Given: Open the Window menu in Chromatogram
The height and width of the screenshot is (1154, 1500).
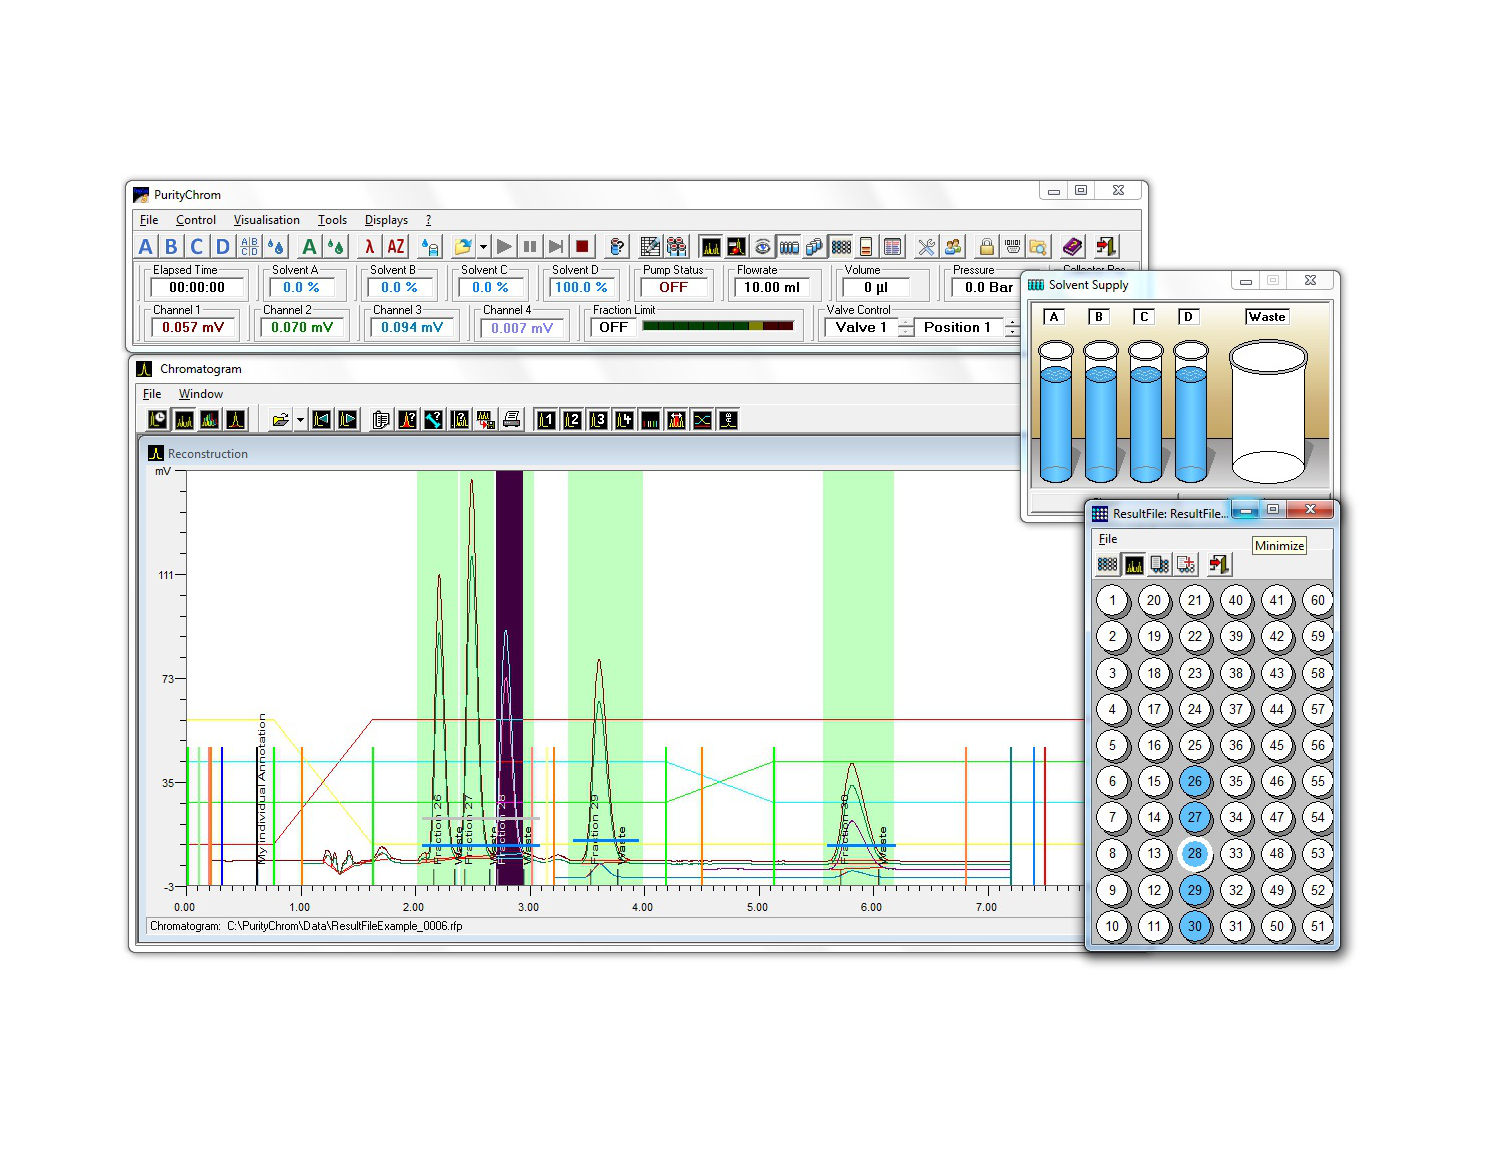Looking at the screenshot, I should coord(200,394).
